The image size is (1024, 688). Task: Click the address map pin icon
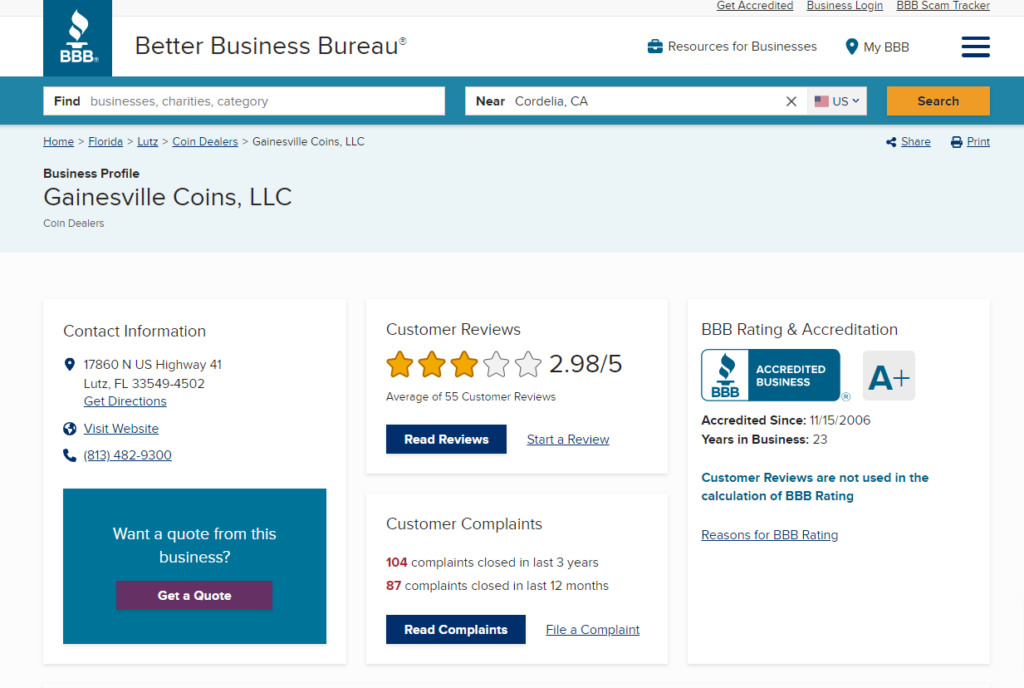pos(70,364)
